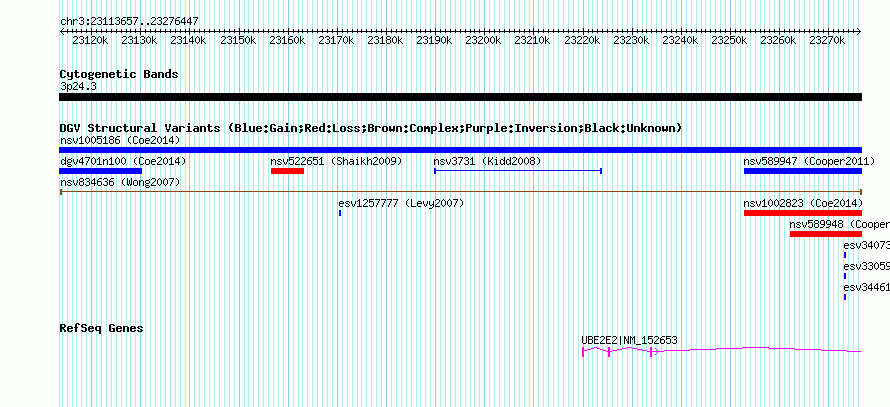Open nsv834636 (Wong2007) label
890x407 pixels.
[120, 182]
